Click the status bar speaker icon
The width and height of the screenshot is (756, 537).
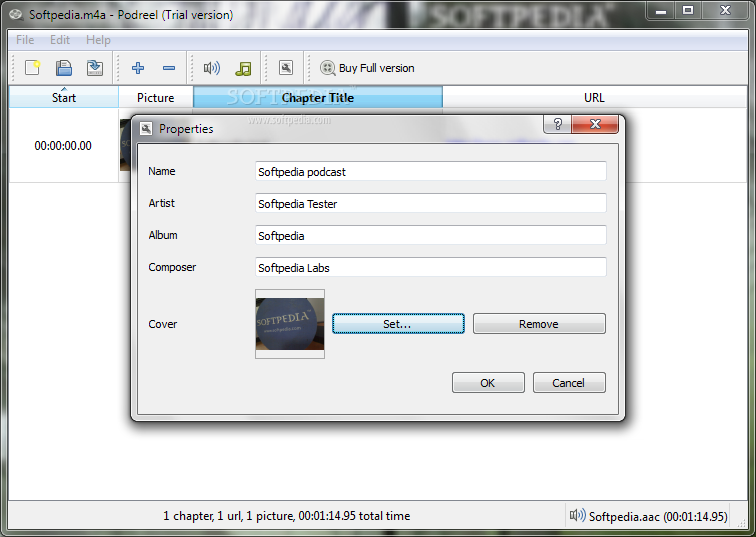(577, 516)
